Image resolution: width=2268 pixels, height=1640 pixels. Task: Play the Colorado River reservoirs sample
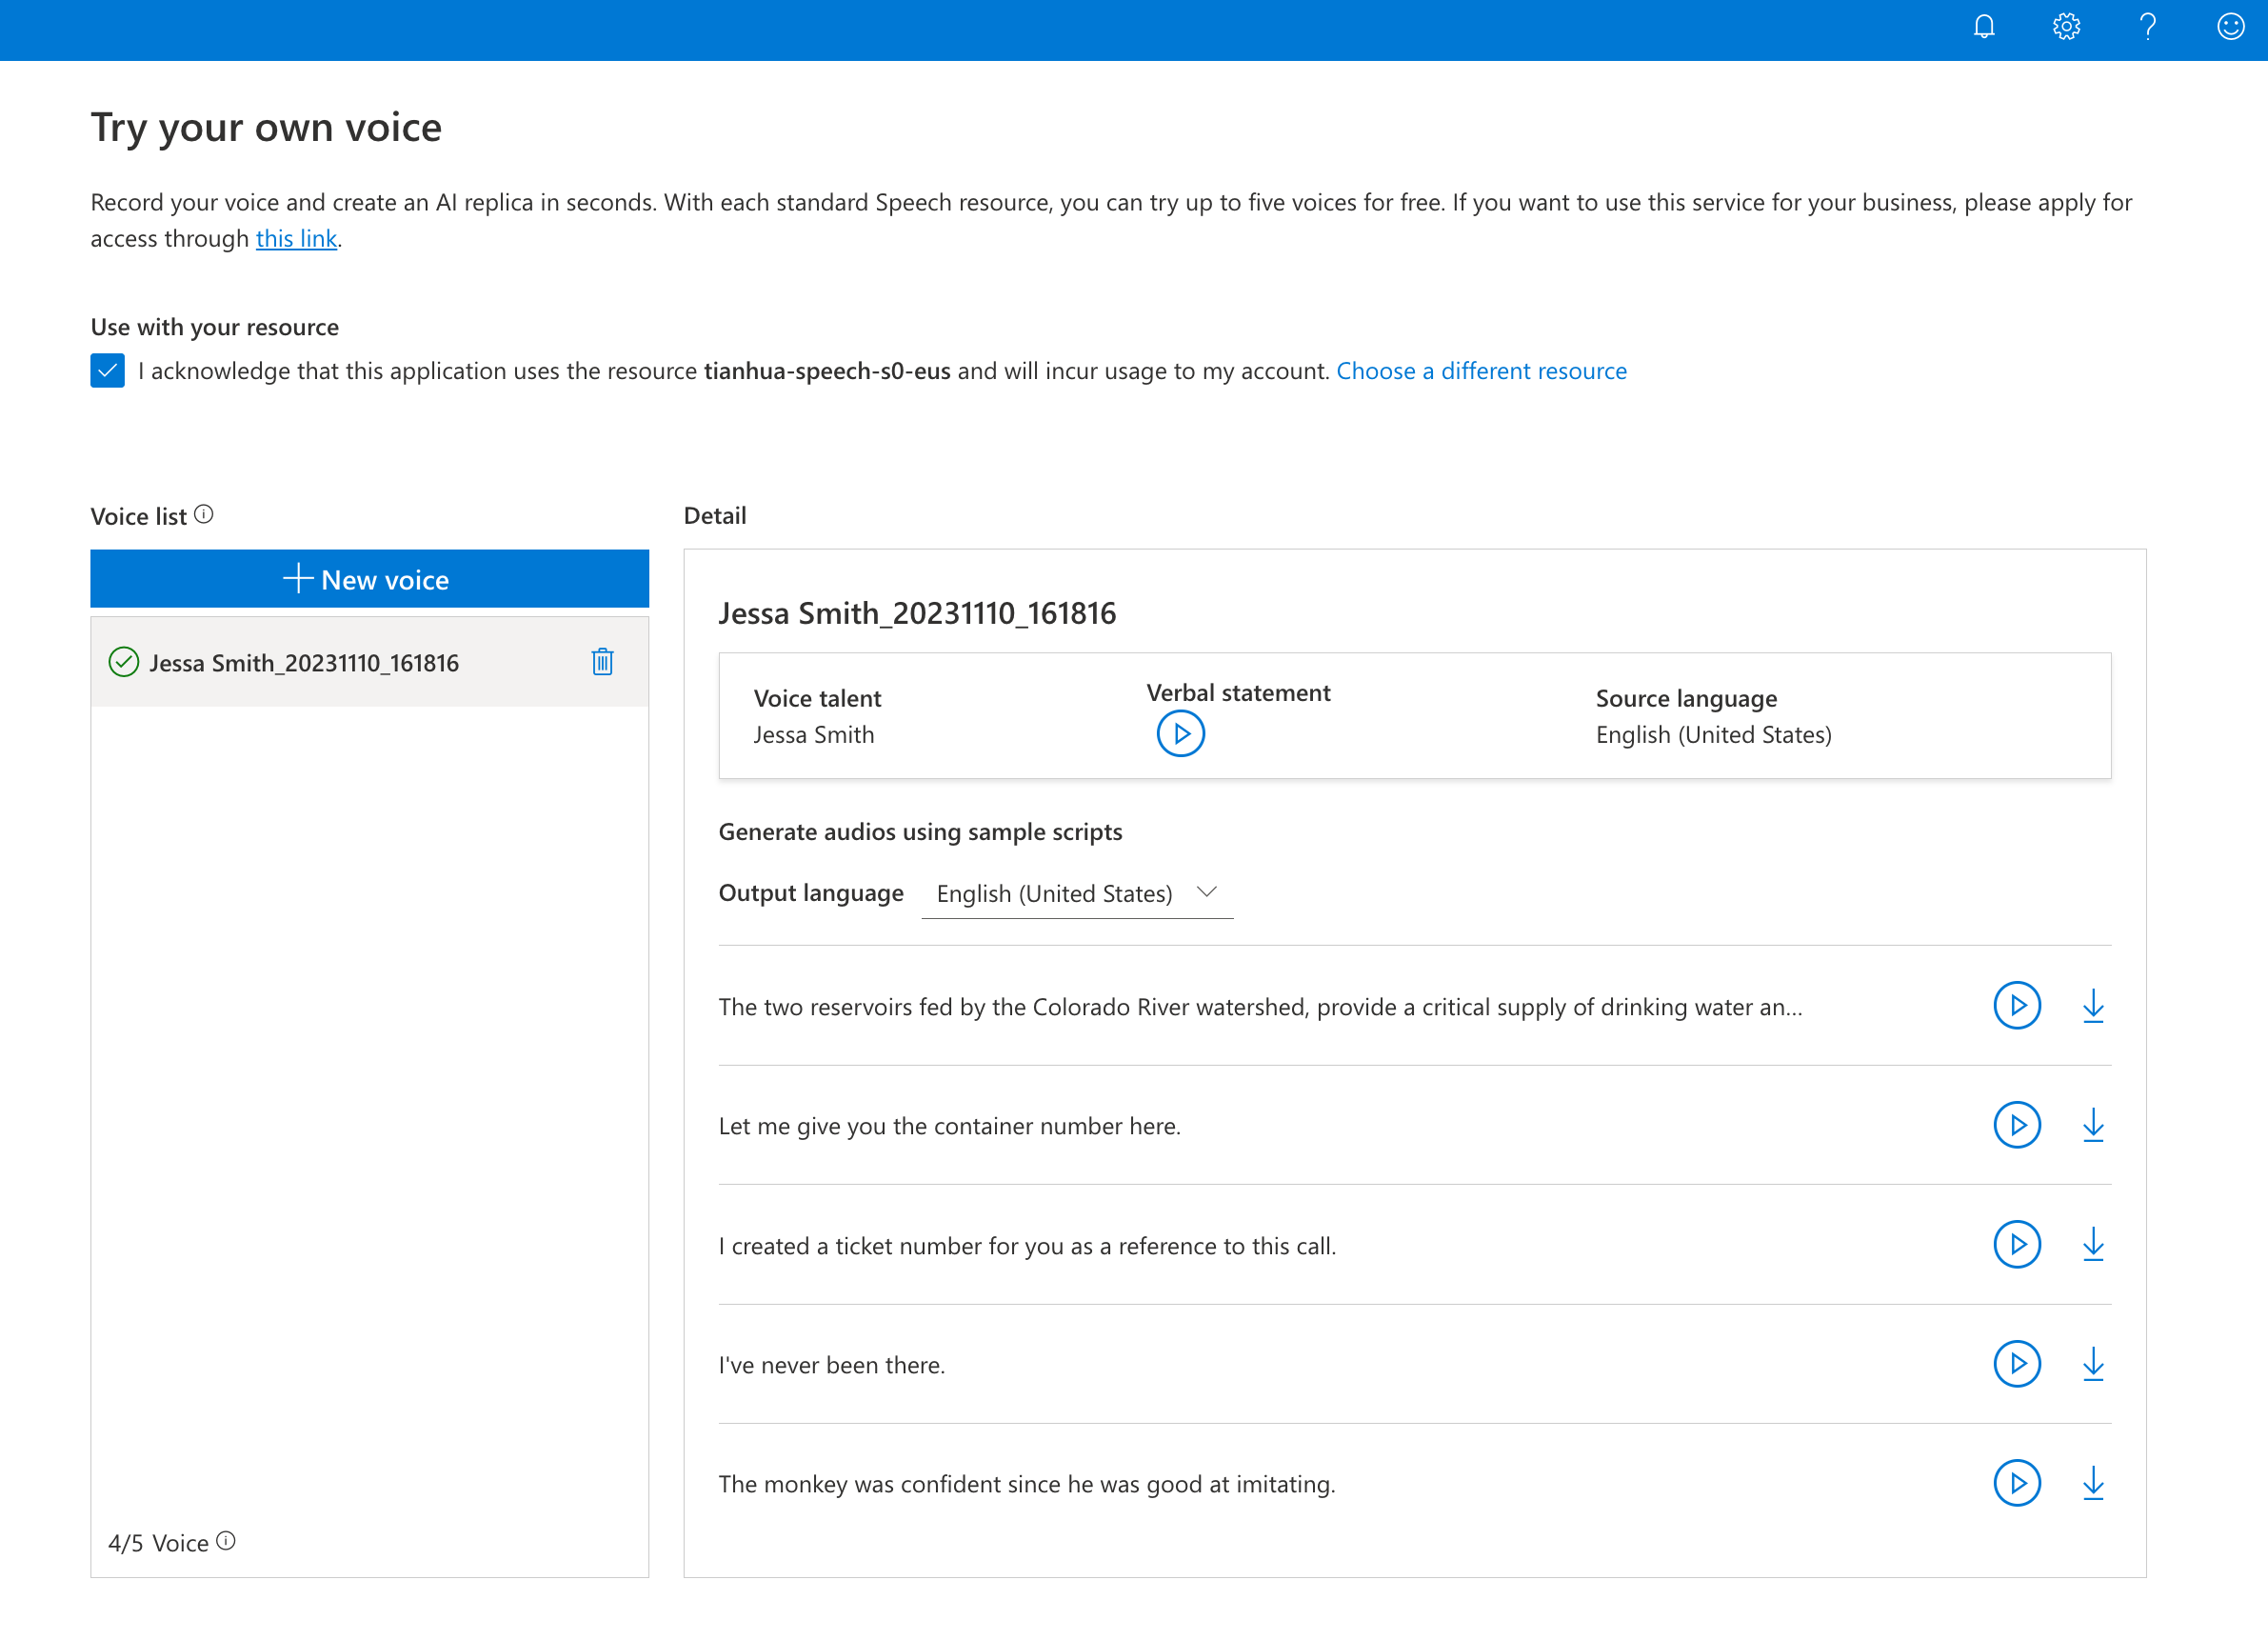pyautogui.click(x=2017, y=1006)
